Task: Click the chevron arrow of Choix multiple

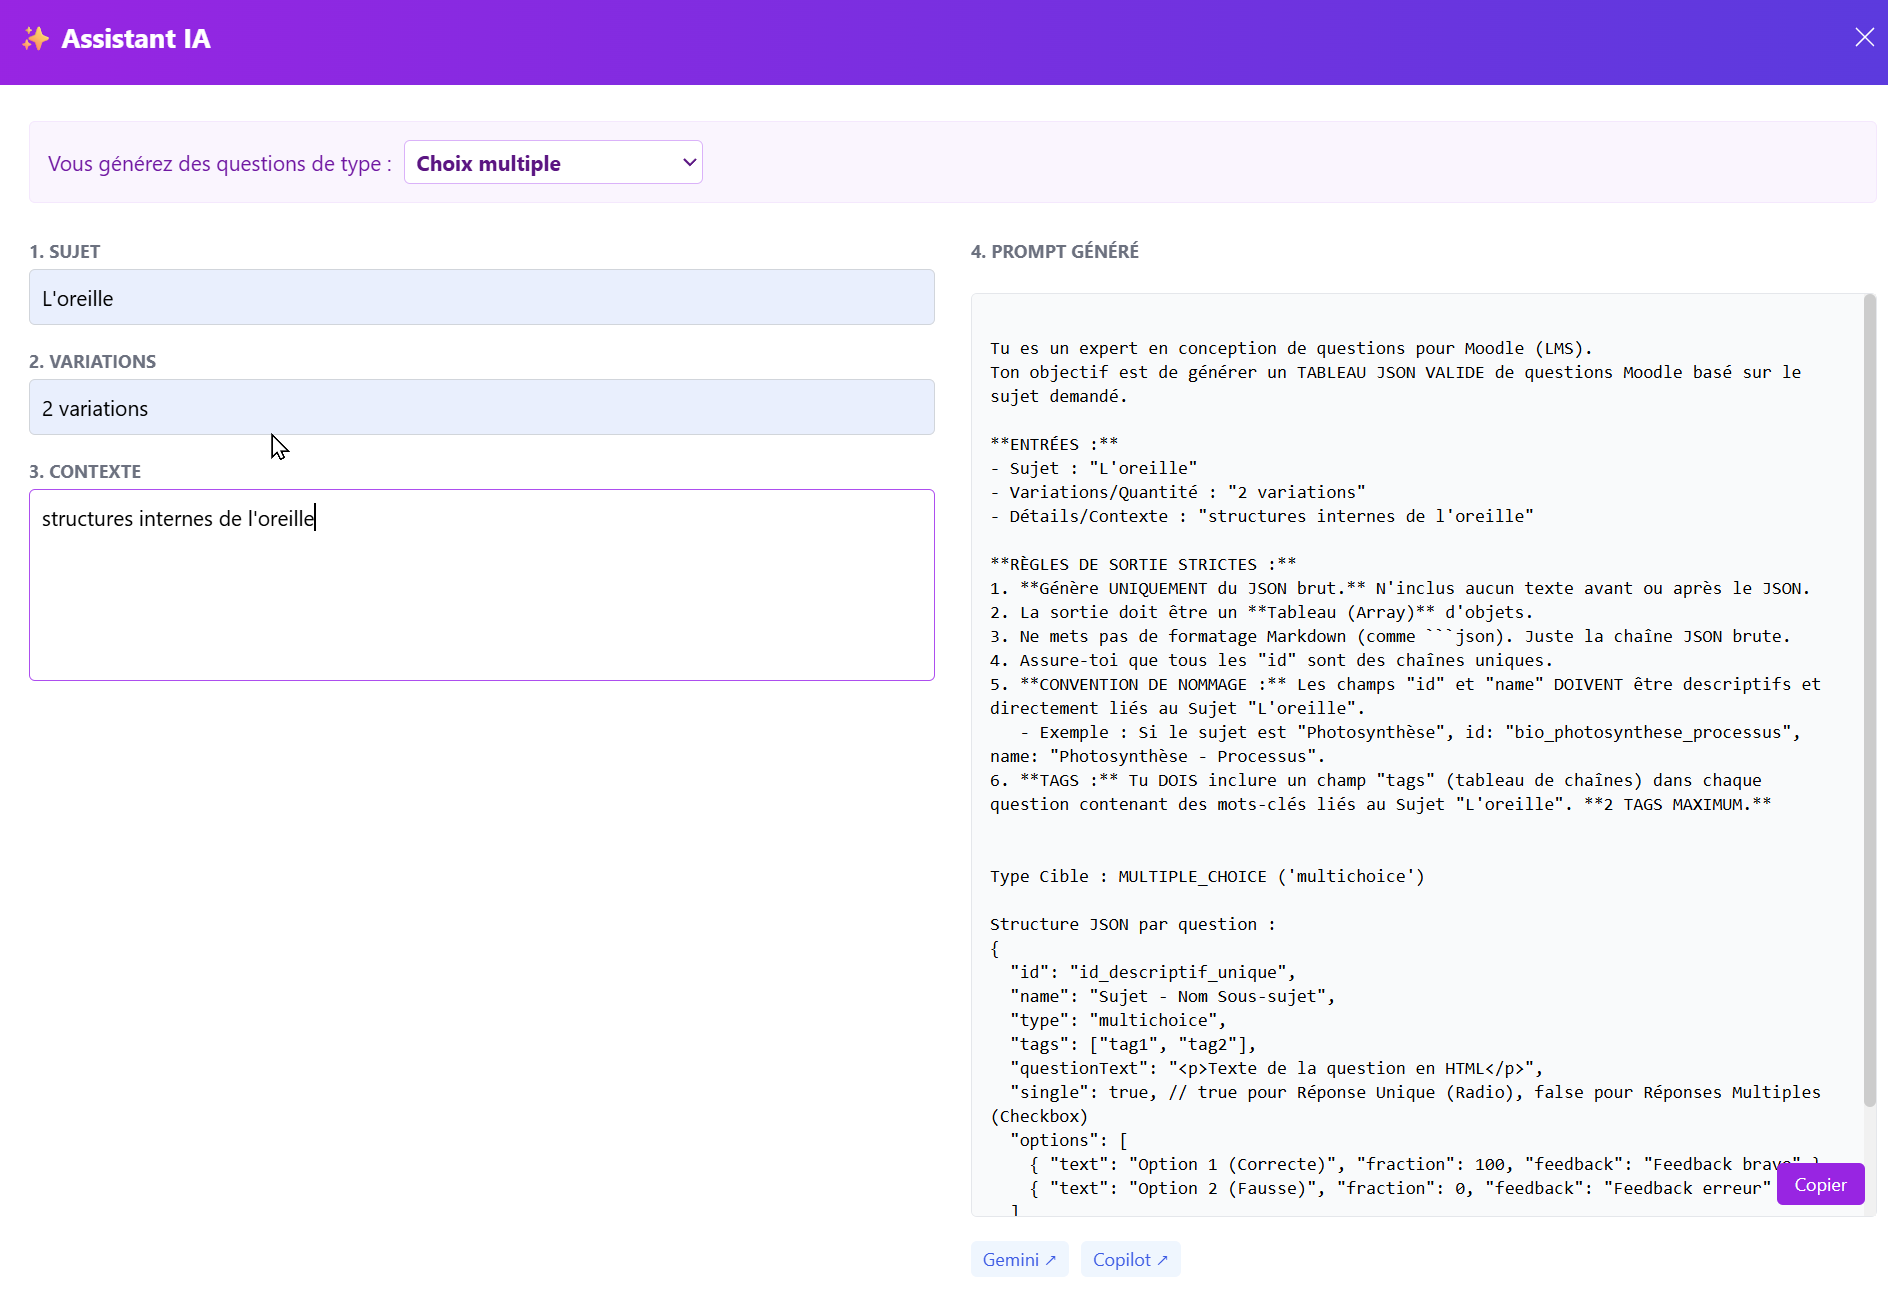Action: (x=689, y=163)
